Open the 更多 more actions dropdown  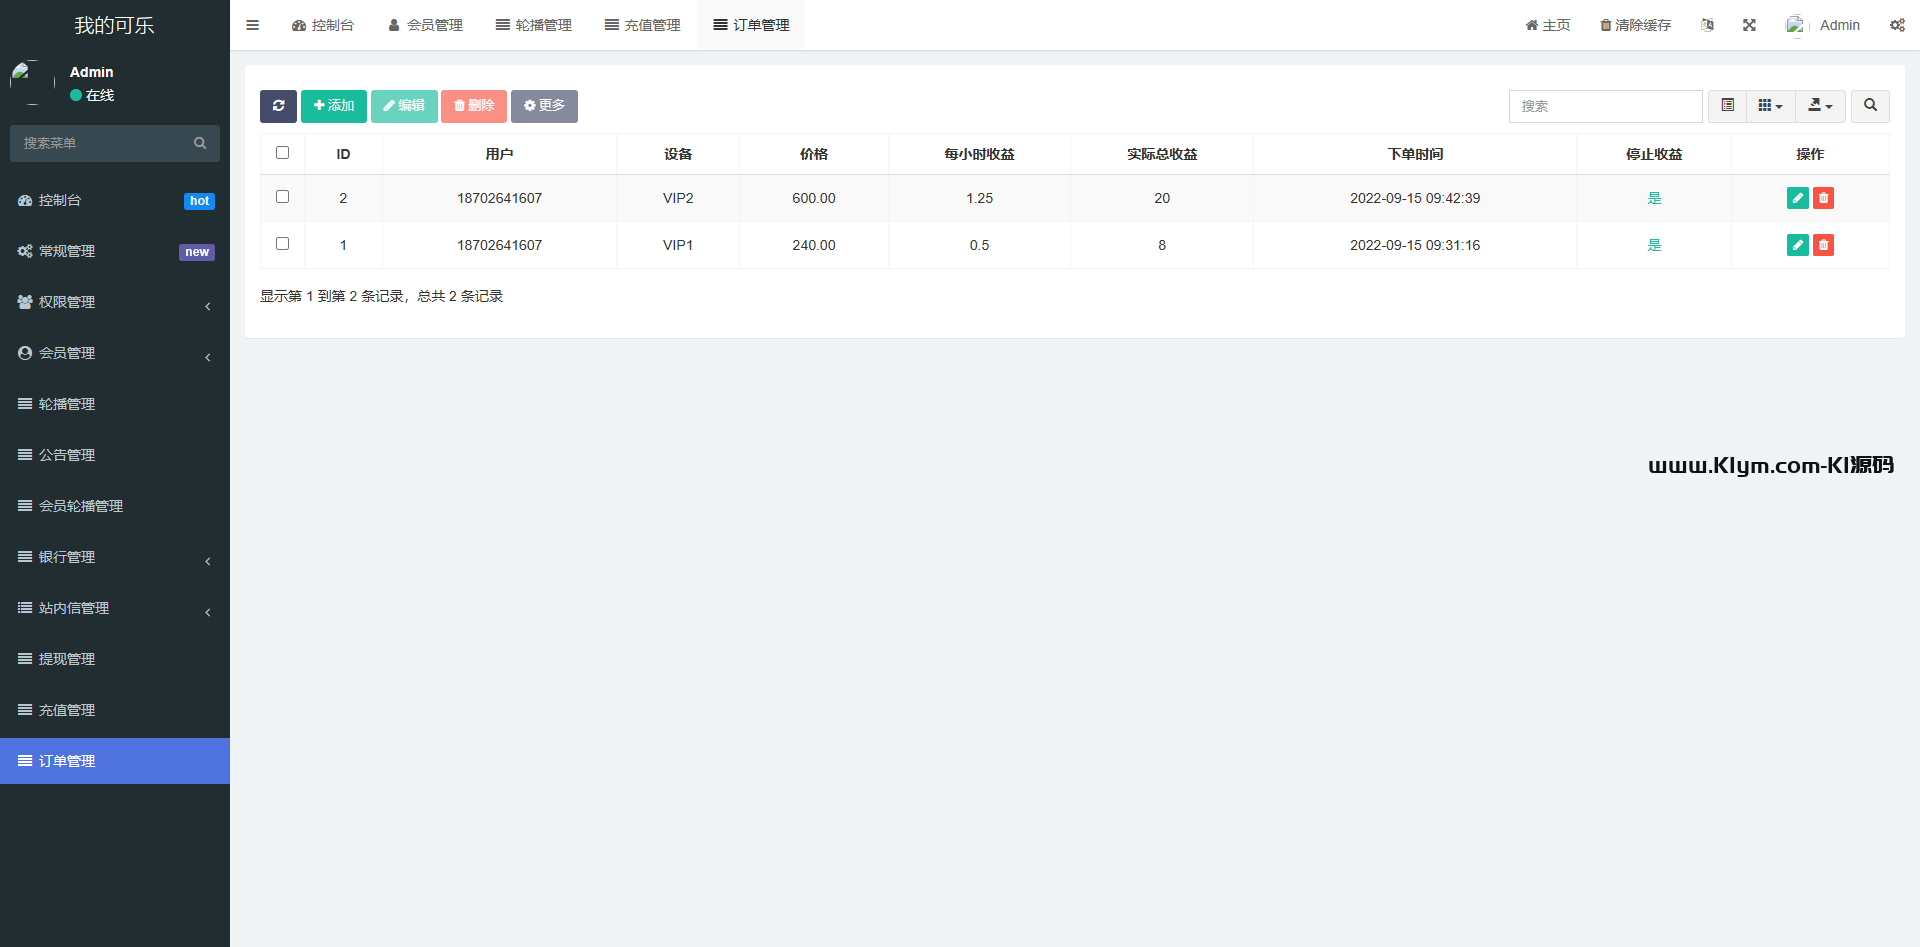[x=544, y=106]
